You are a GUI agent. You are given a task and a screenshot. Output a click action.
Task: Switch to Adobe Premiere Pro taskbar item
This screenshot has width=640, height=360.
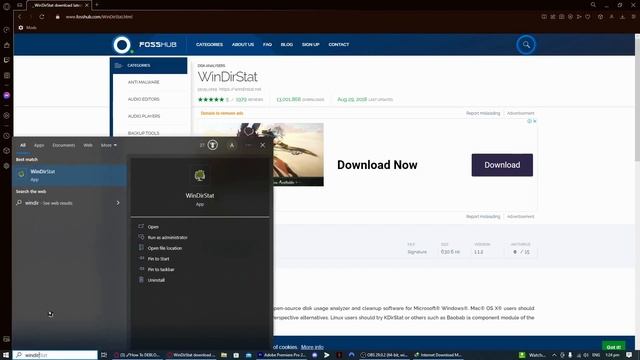click(282, 355)
